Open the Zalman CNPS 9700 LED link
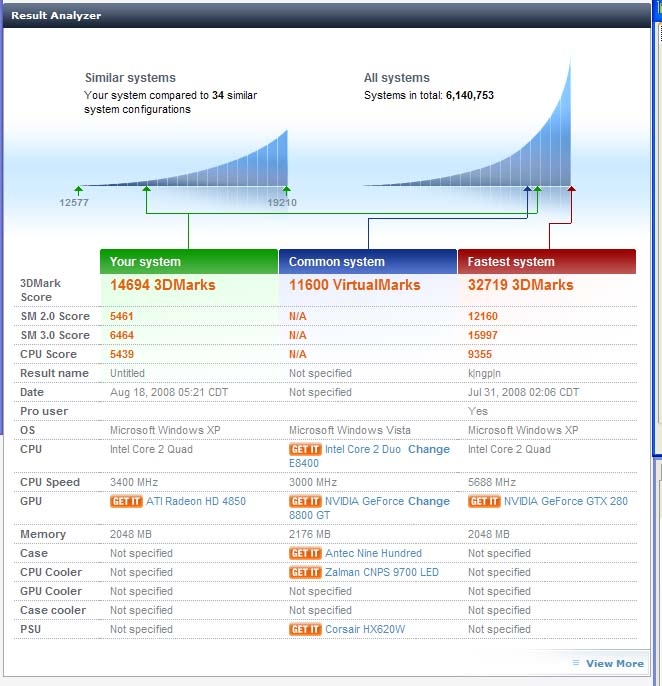This screenshot has height=686, width=662. pos(382,572)
